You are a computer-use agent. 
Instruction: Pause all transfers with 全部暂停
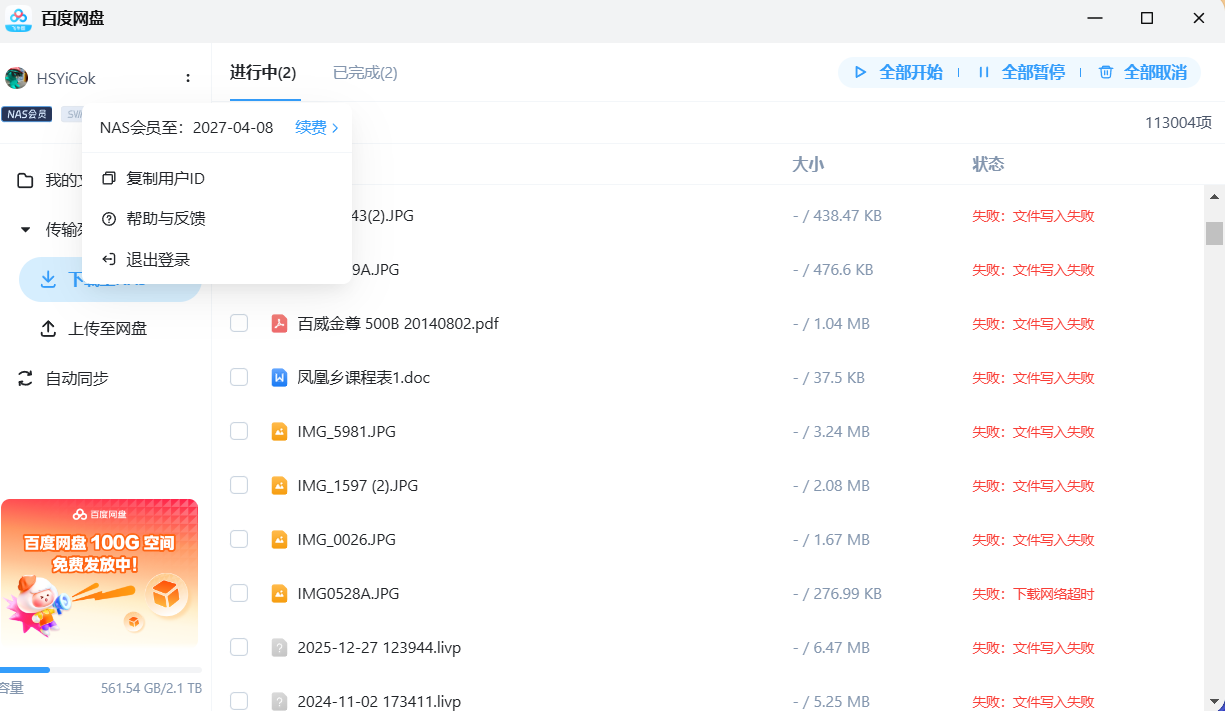(x=1021, y=72)
